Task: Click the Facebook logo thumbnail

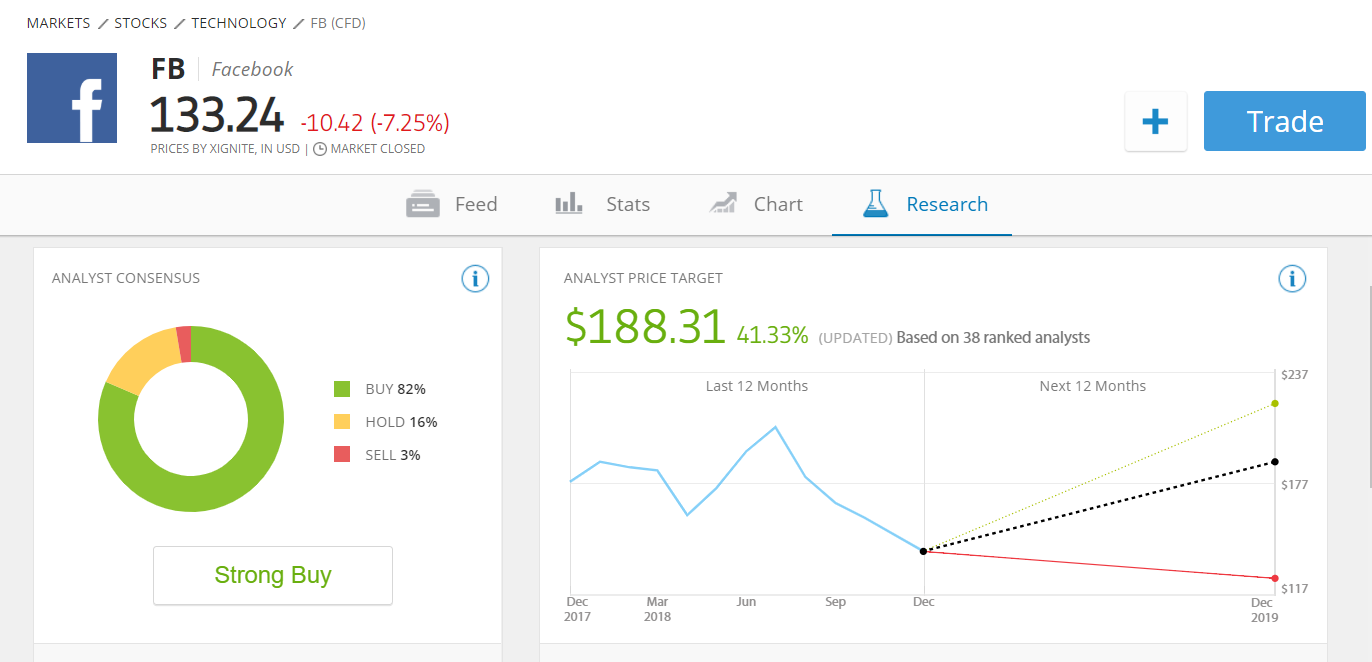Action: (x=72, y=98)
